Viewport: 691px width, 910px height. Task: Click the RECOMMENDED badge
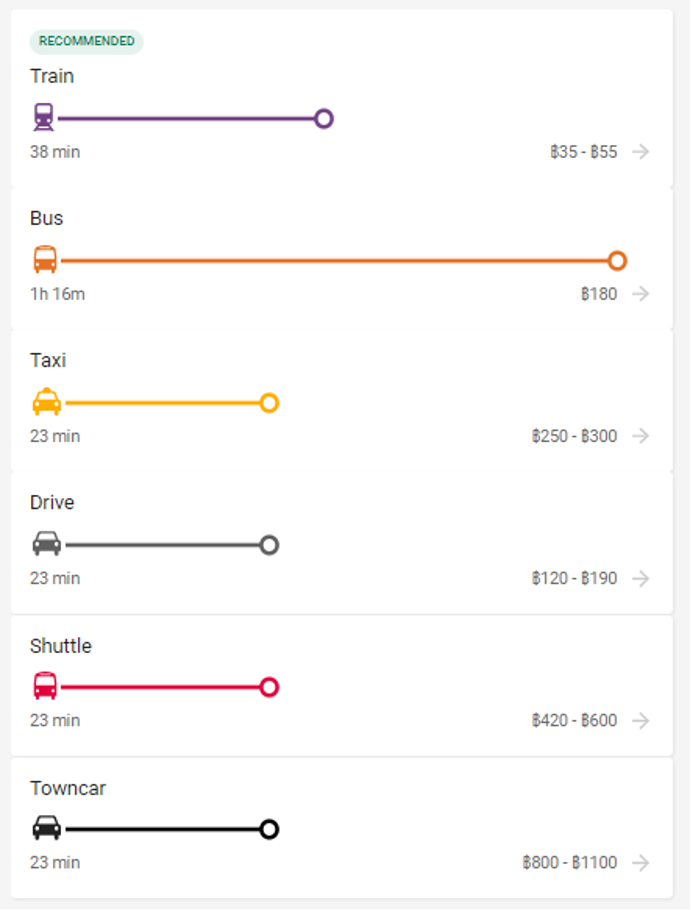(86, 41)
